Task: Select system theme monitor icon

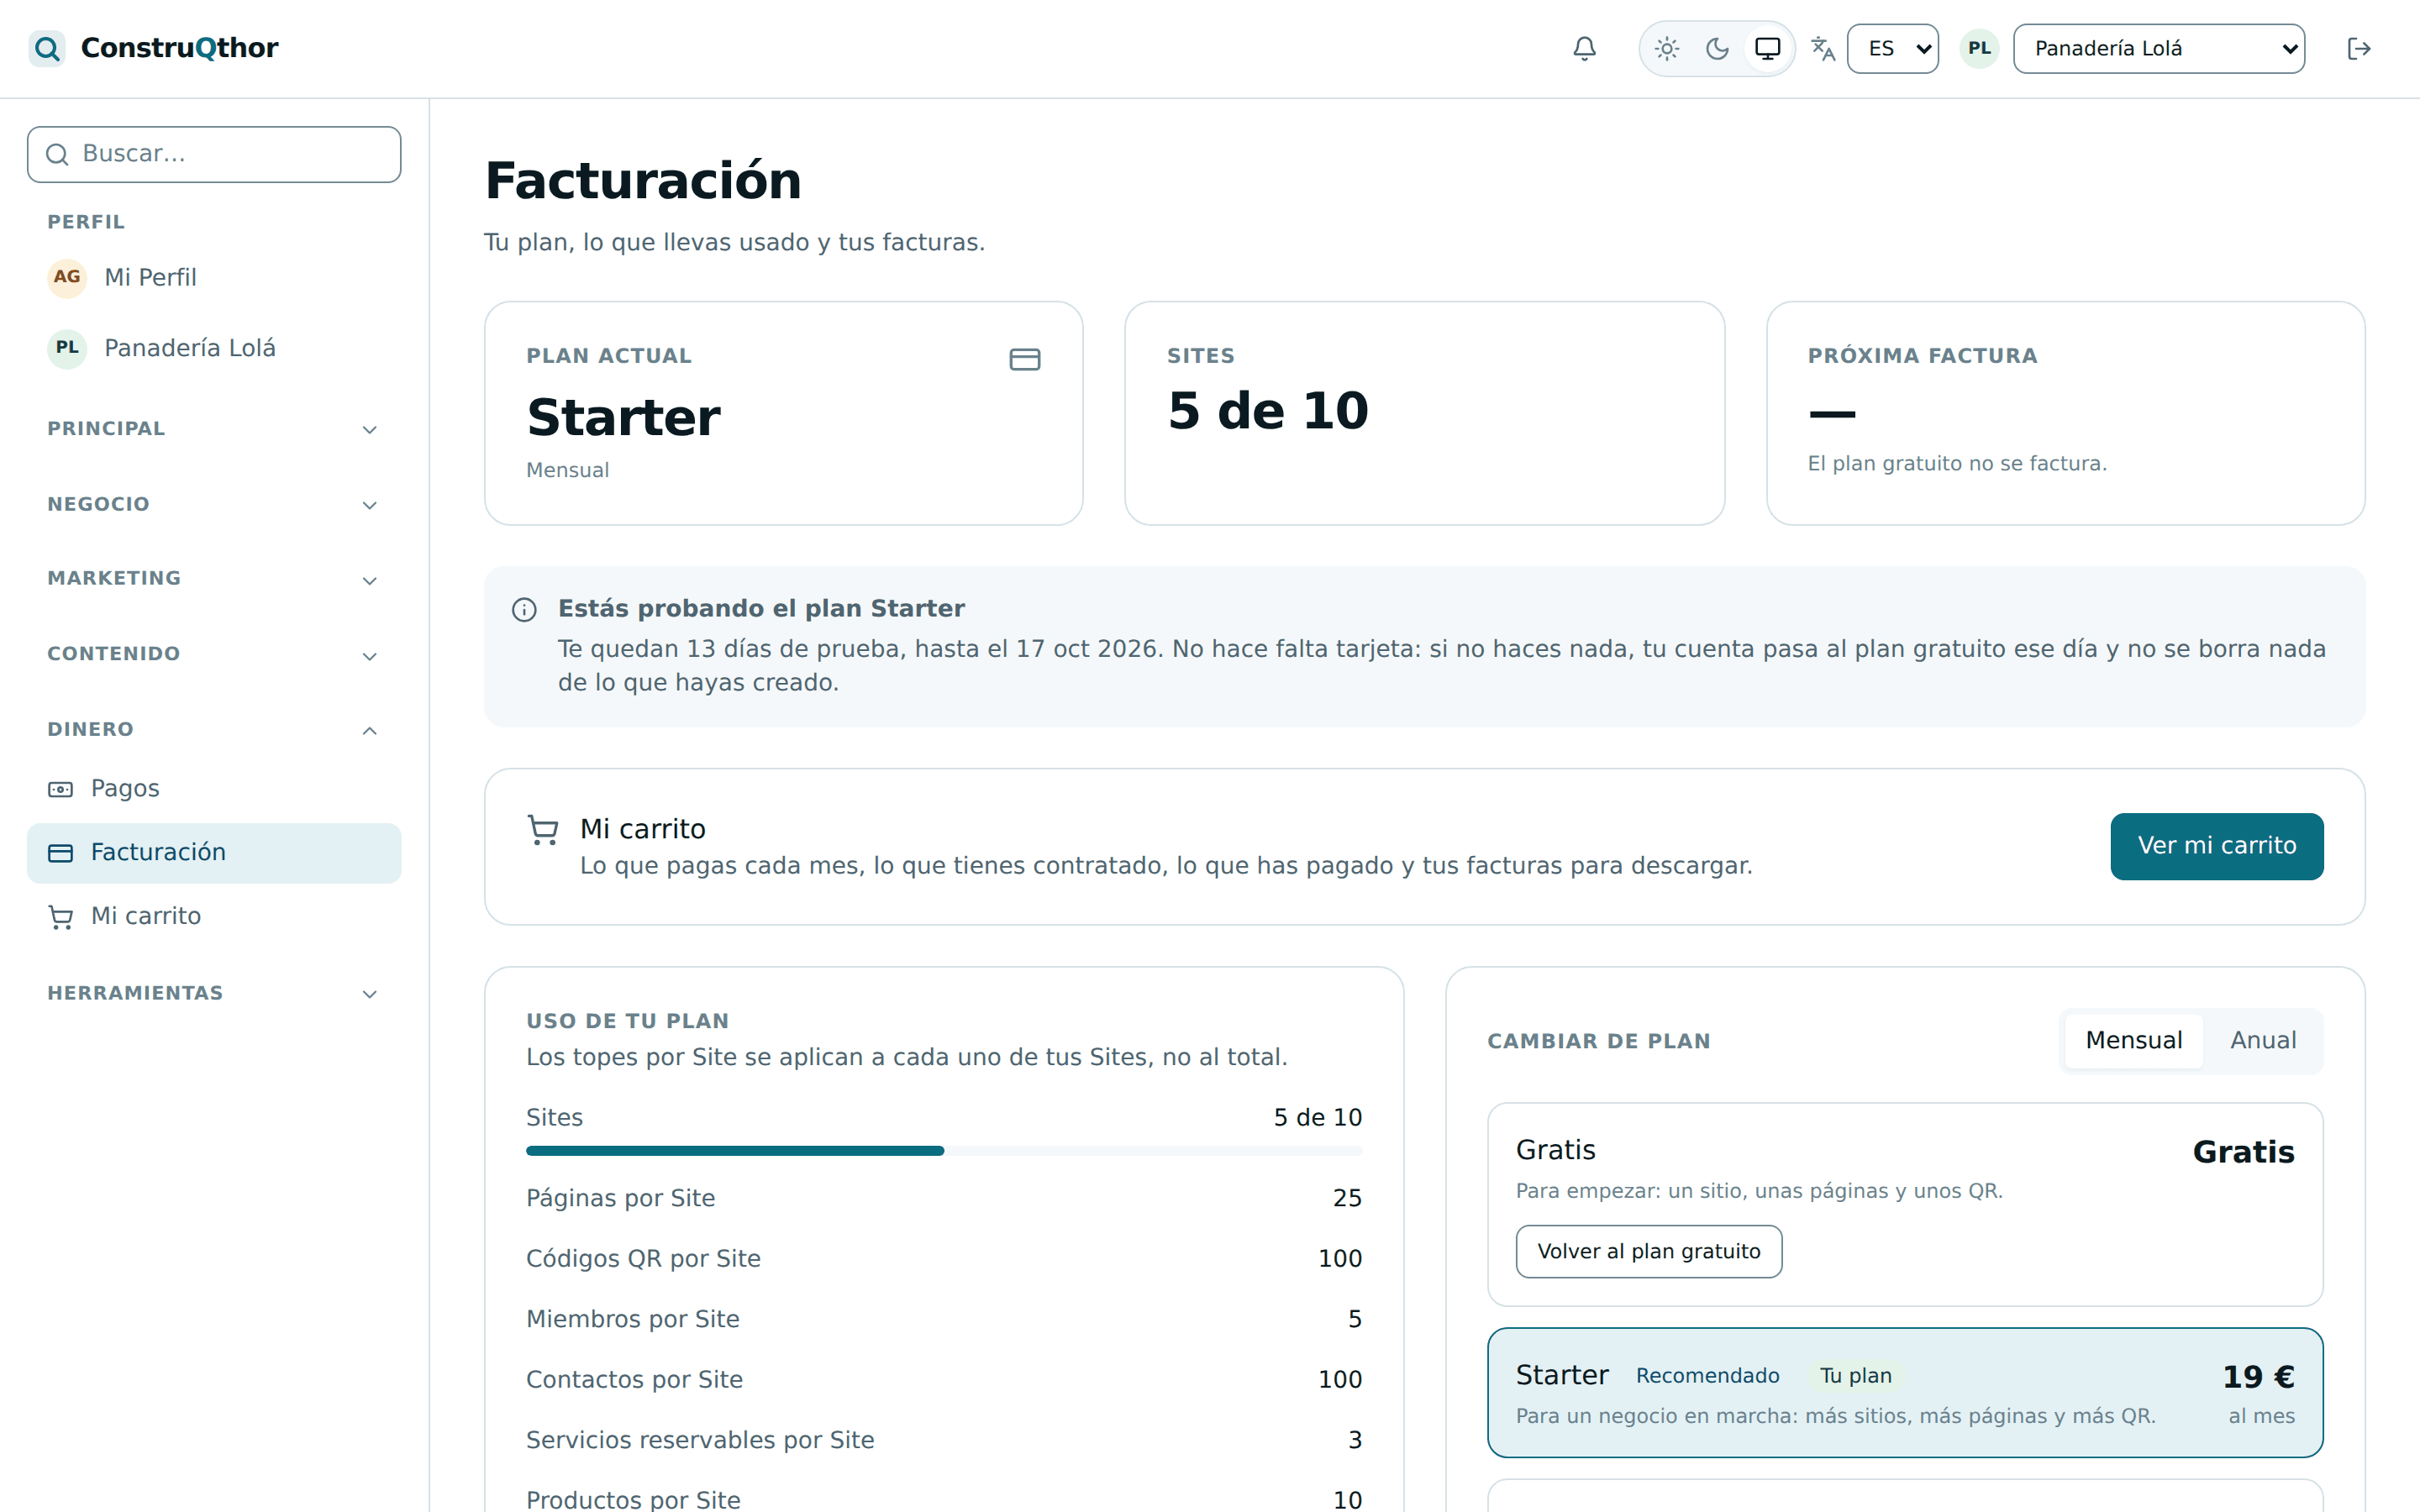Action: 1767,48
